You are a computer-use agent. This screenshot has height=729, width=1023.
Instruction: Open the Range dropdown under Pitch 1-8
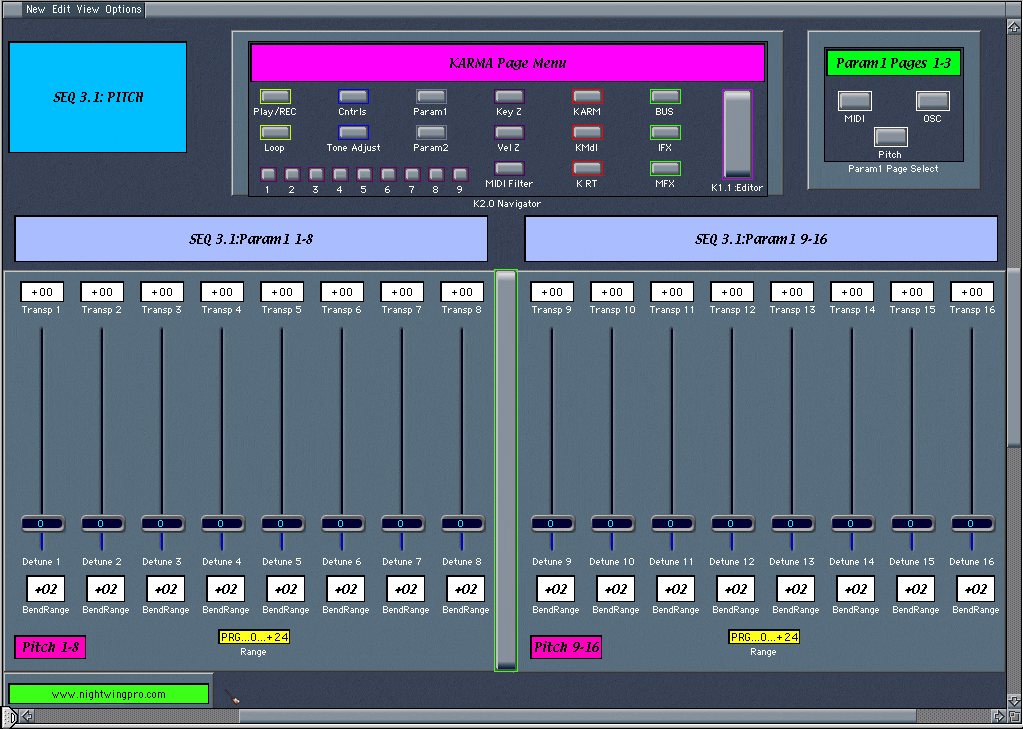[254, 637]
